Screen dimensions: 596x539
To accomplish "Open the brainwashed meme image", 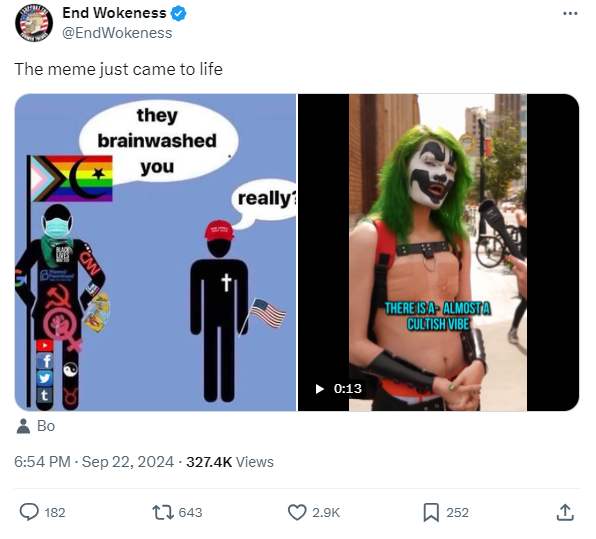I will point(155,252).
